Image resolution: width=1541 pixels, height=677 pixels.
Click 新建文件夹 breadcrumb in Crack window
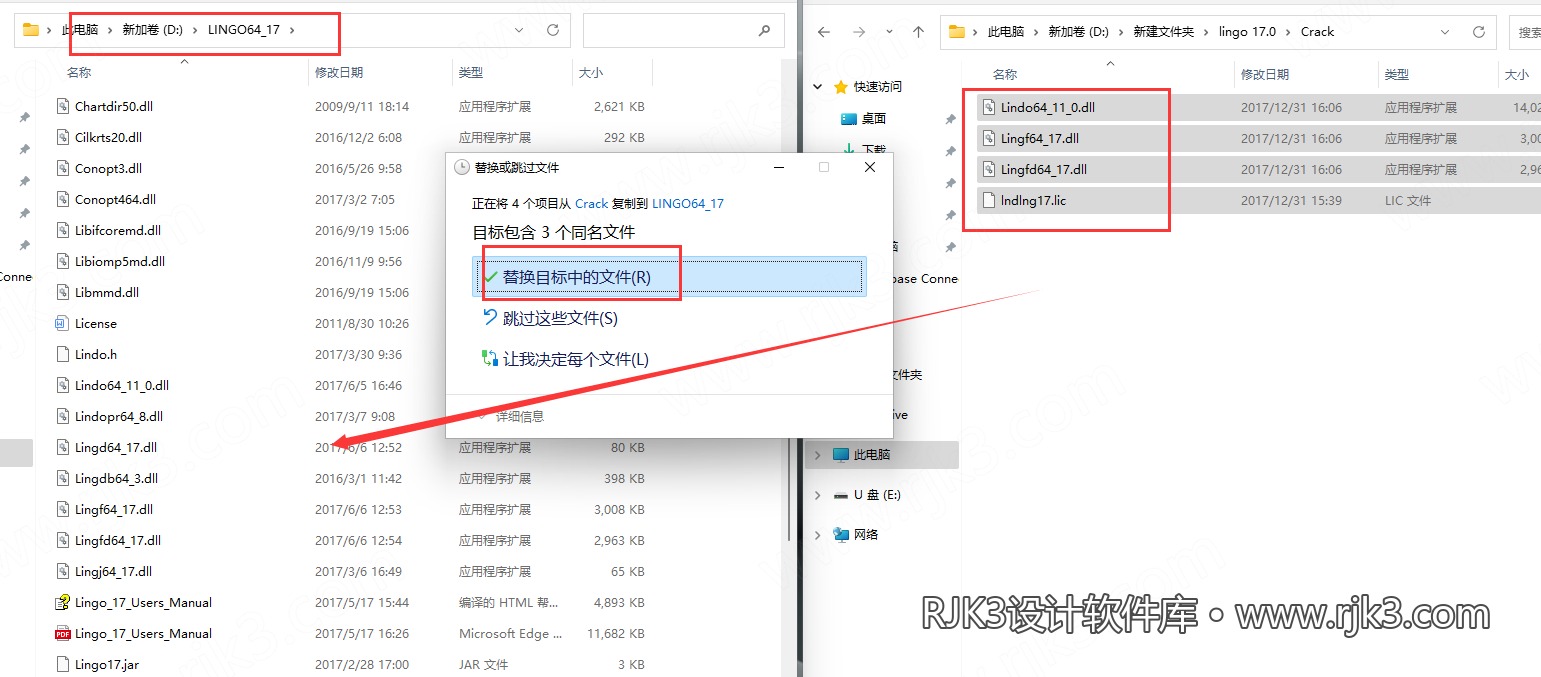(1163, 32)
